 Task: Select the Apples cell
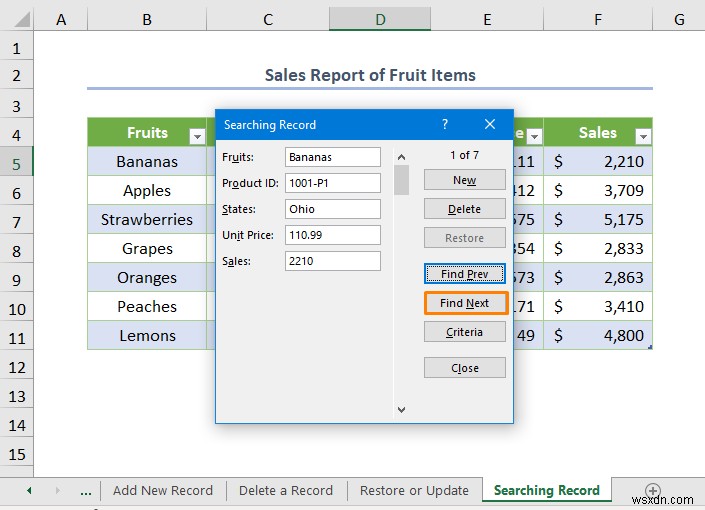point(147,191)
